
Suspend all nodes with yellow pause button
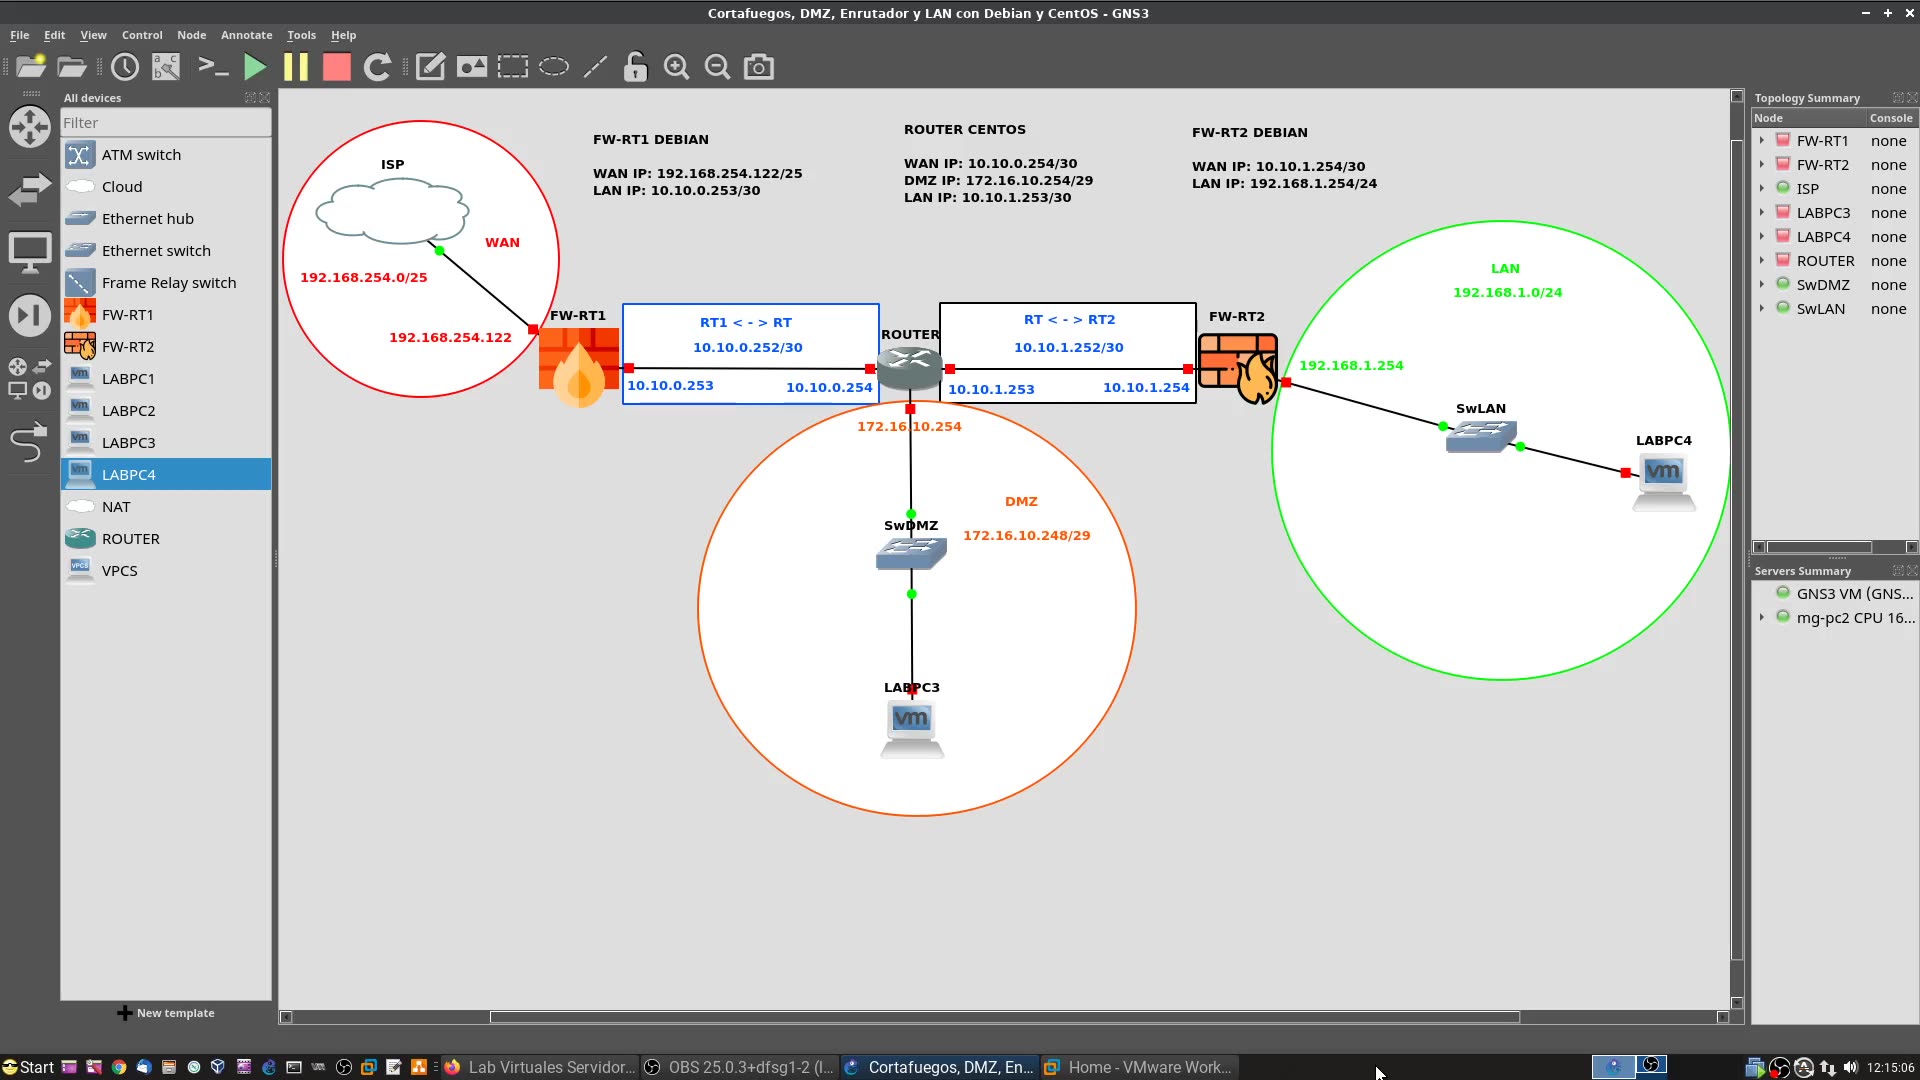click(x=296, y=67)
